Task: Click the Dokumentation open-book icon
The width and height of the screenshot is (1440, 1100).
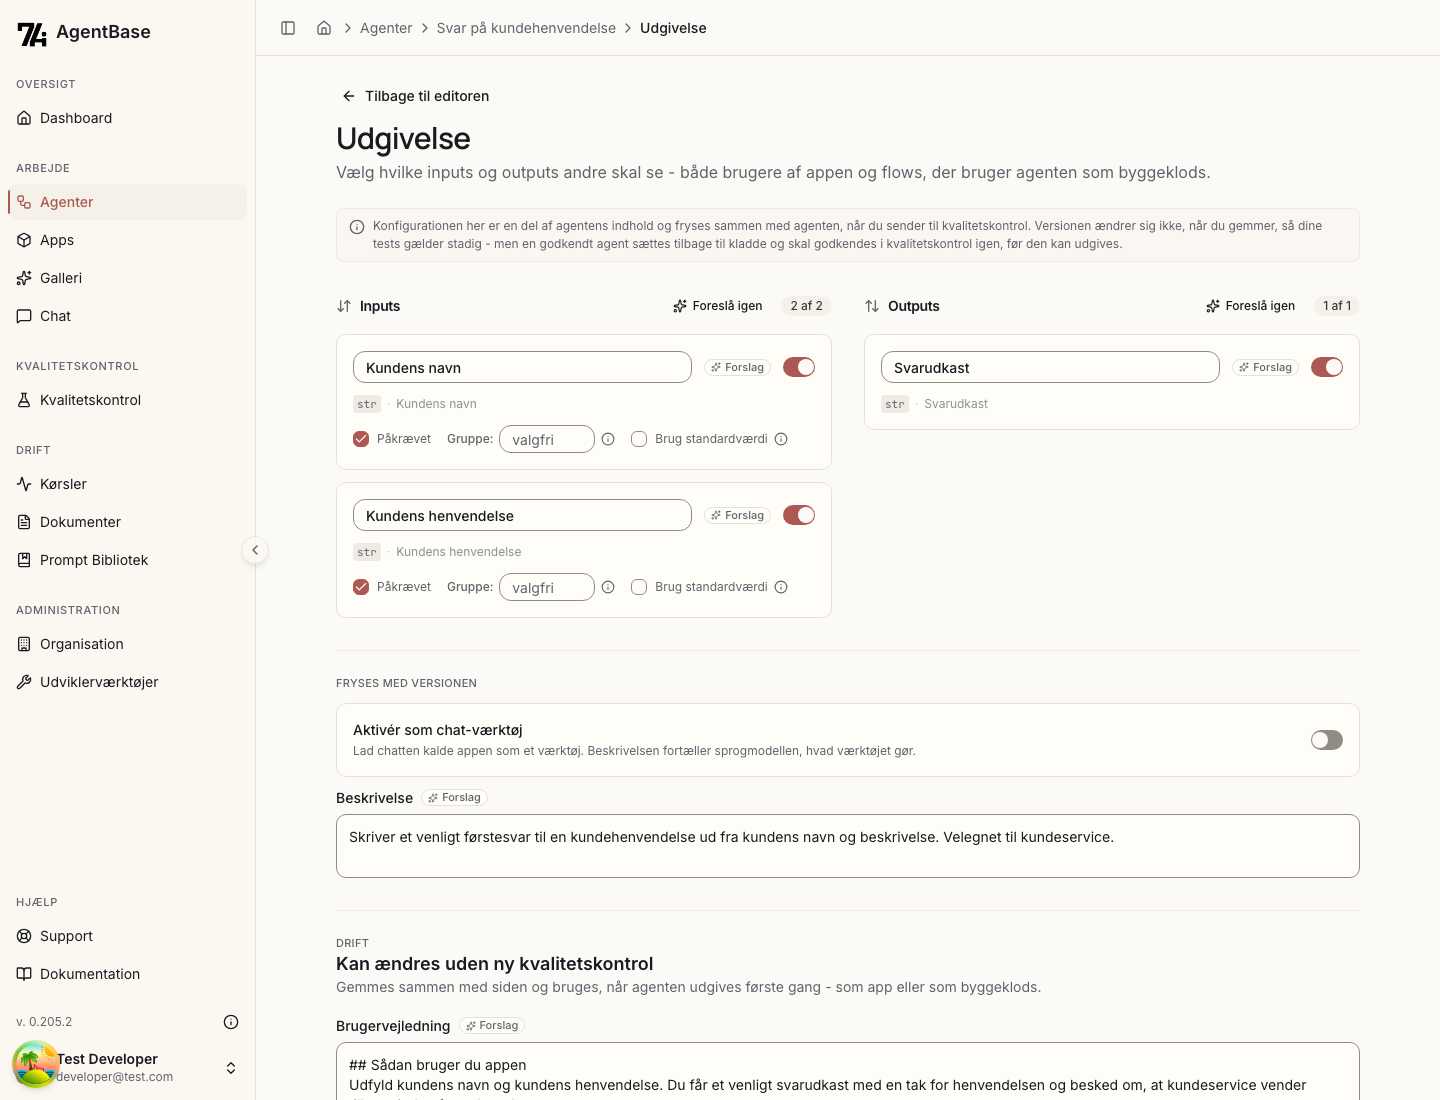Action: click(x=24, y=974)
